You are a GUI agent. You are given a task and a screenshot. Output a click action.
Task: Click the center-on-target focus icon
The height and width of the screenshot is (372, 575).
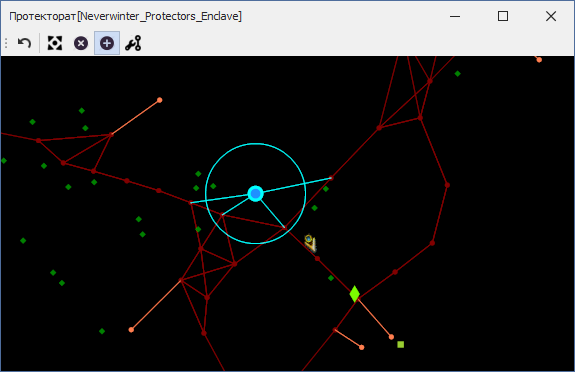click(x=55, y=43)
